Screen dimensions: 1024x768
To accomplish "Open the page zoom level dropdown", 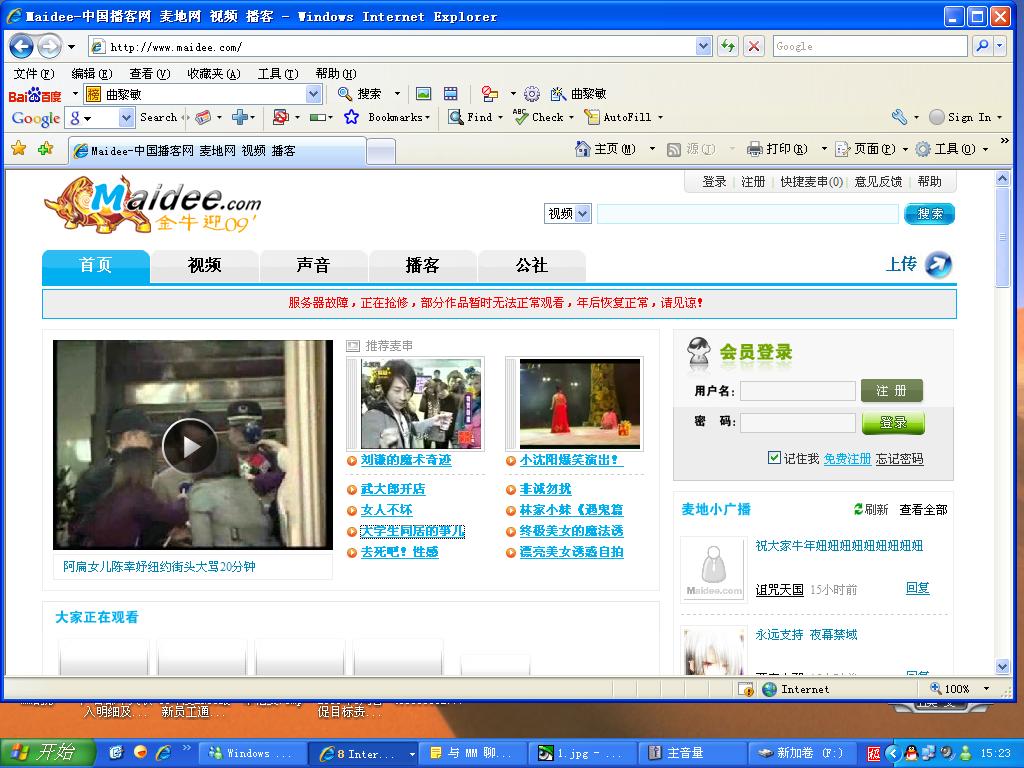I will coord(986,689).
